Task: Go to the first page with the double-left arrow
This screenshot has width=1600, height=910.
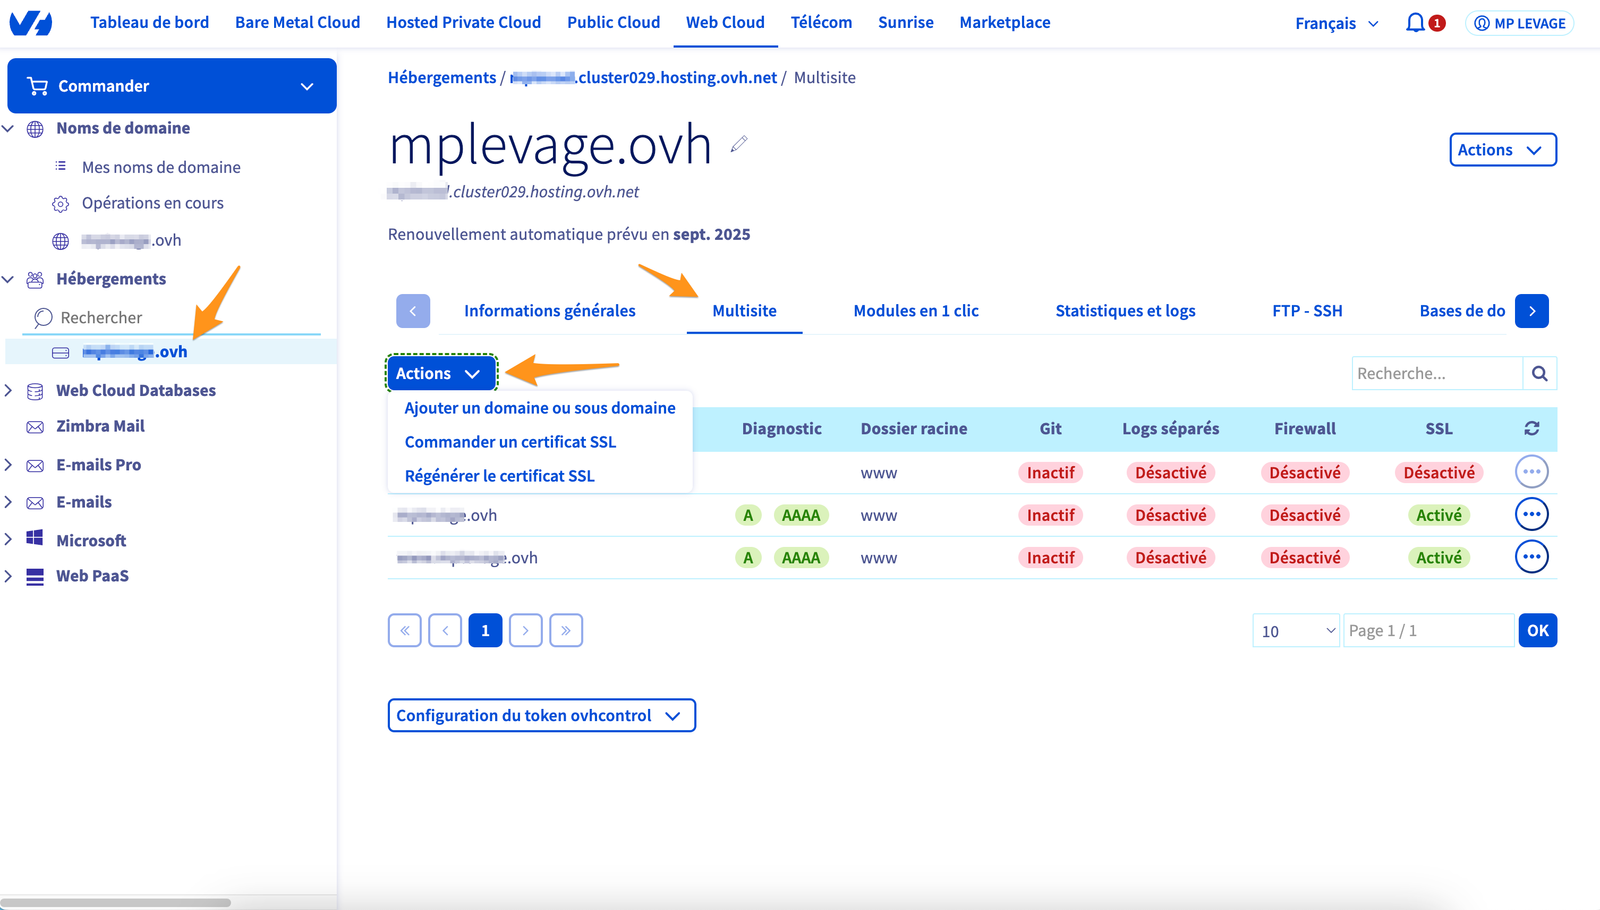Action: [405, 630]
